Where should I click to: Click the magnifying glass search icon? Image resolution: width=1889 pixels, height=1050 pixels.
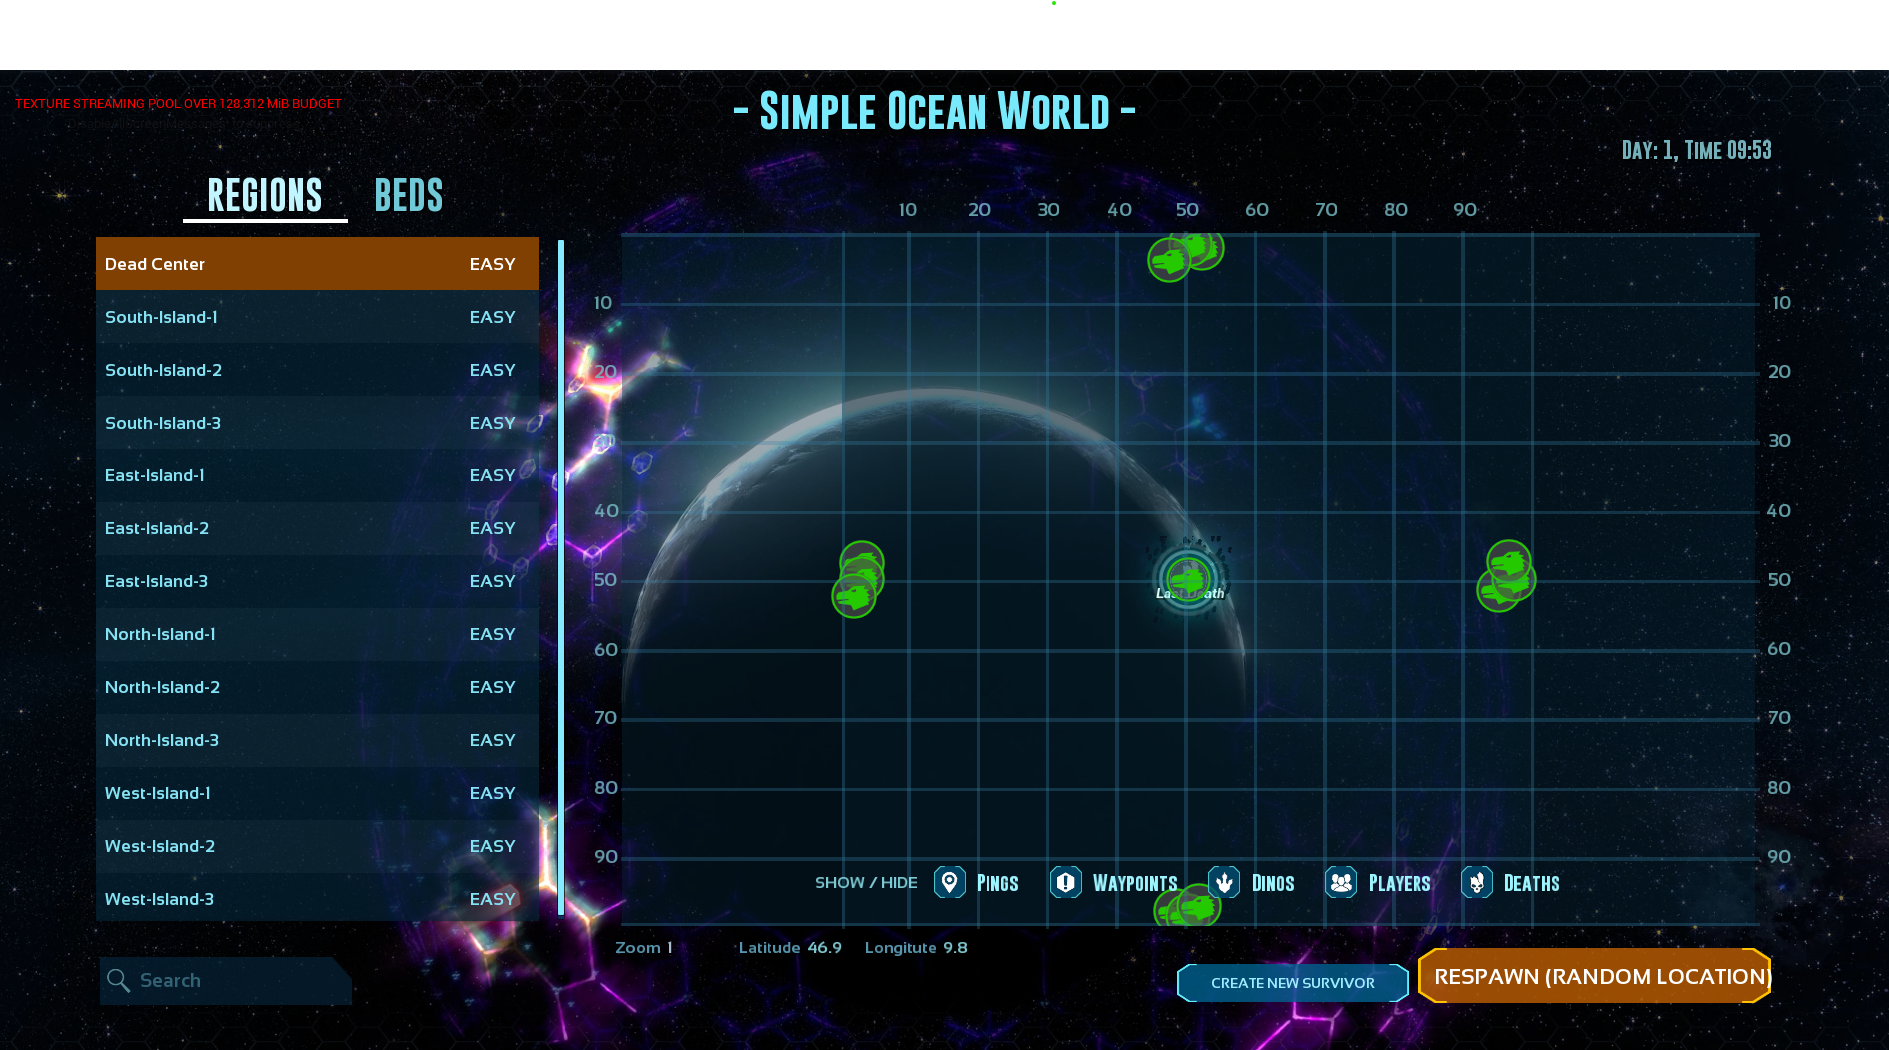coord(119,981)
